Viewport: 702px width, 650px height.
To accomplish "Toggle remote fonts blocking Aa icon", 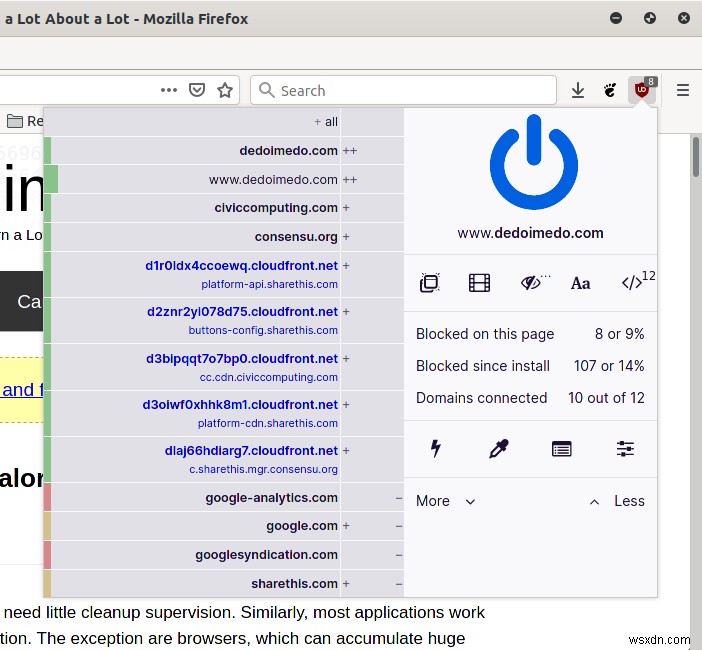I will click(581, 283).
